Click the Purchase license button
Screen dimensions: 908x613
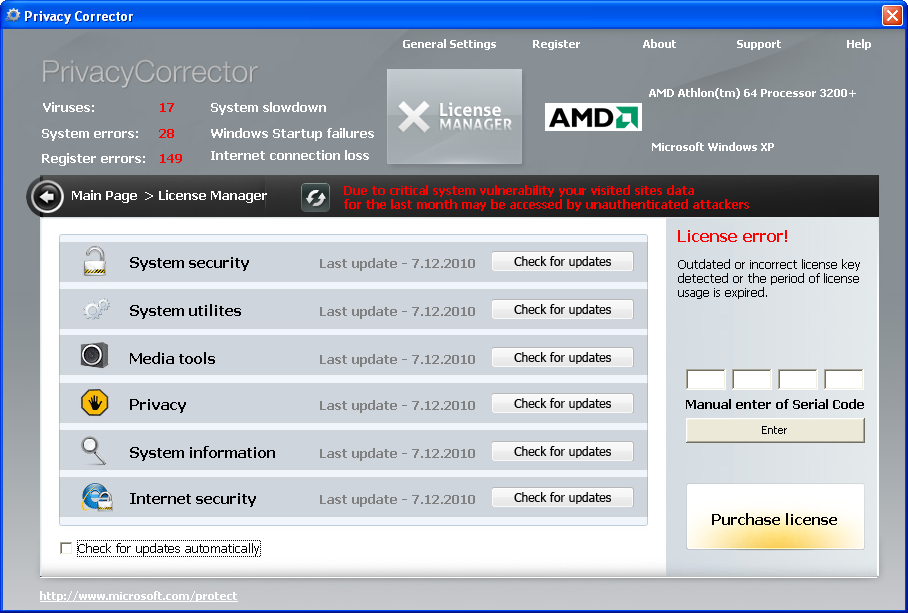tap(775, 517)
